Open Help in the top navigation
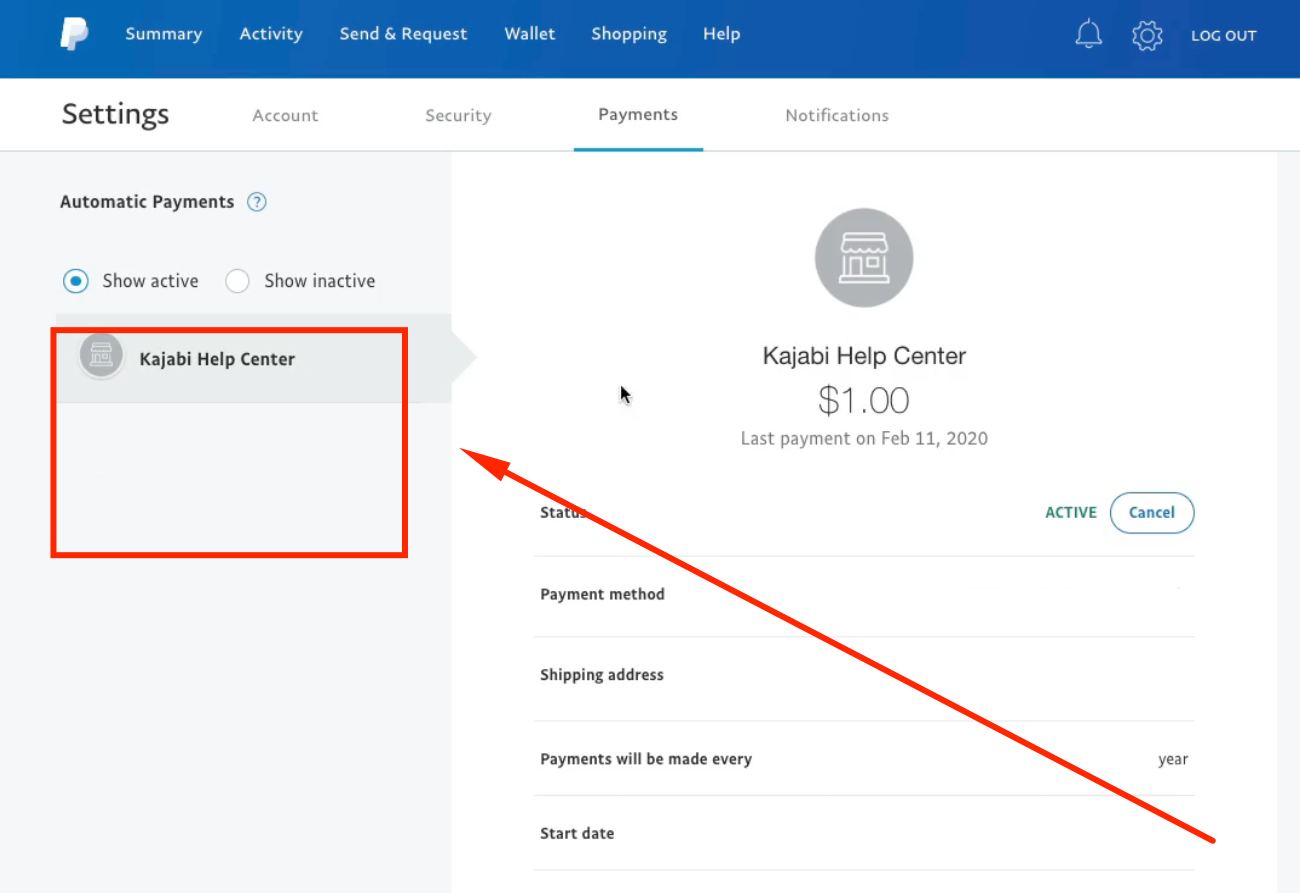 coord(721,34)
